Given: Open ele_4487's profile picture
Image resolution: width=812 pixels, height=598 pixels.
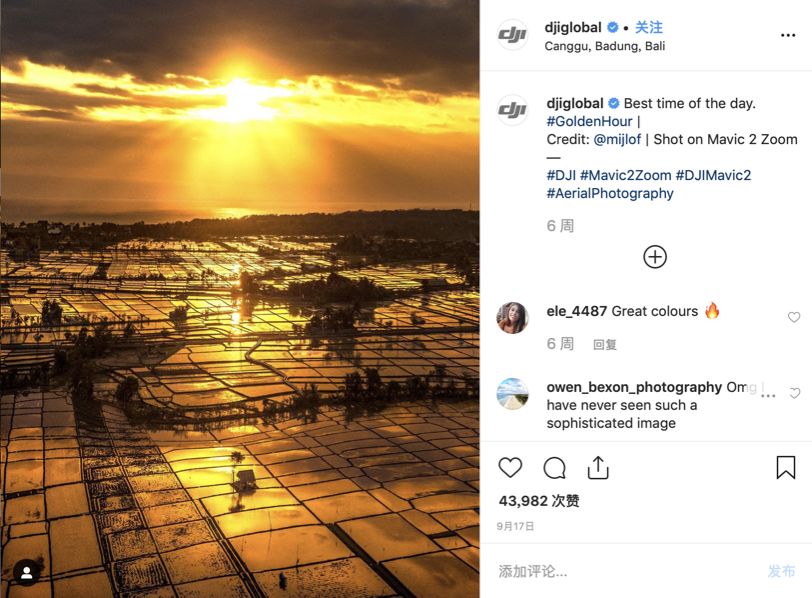Looking at the screenshot, I should 513,317.
